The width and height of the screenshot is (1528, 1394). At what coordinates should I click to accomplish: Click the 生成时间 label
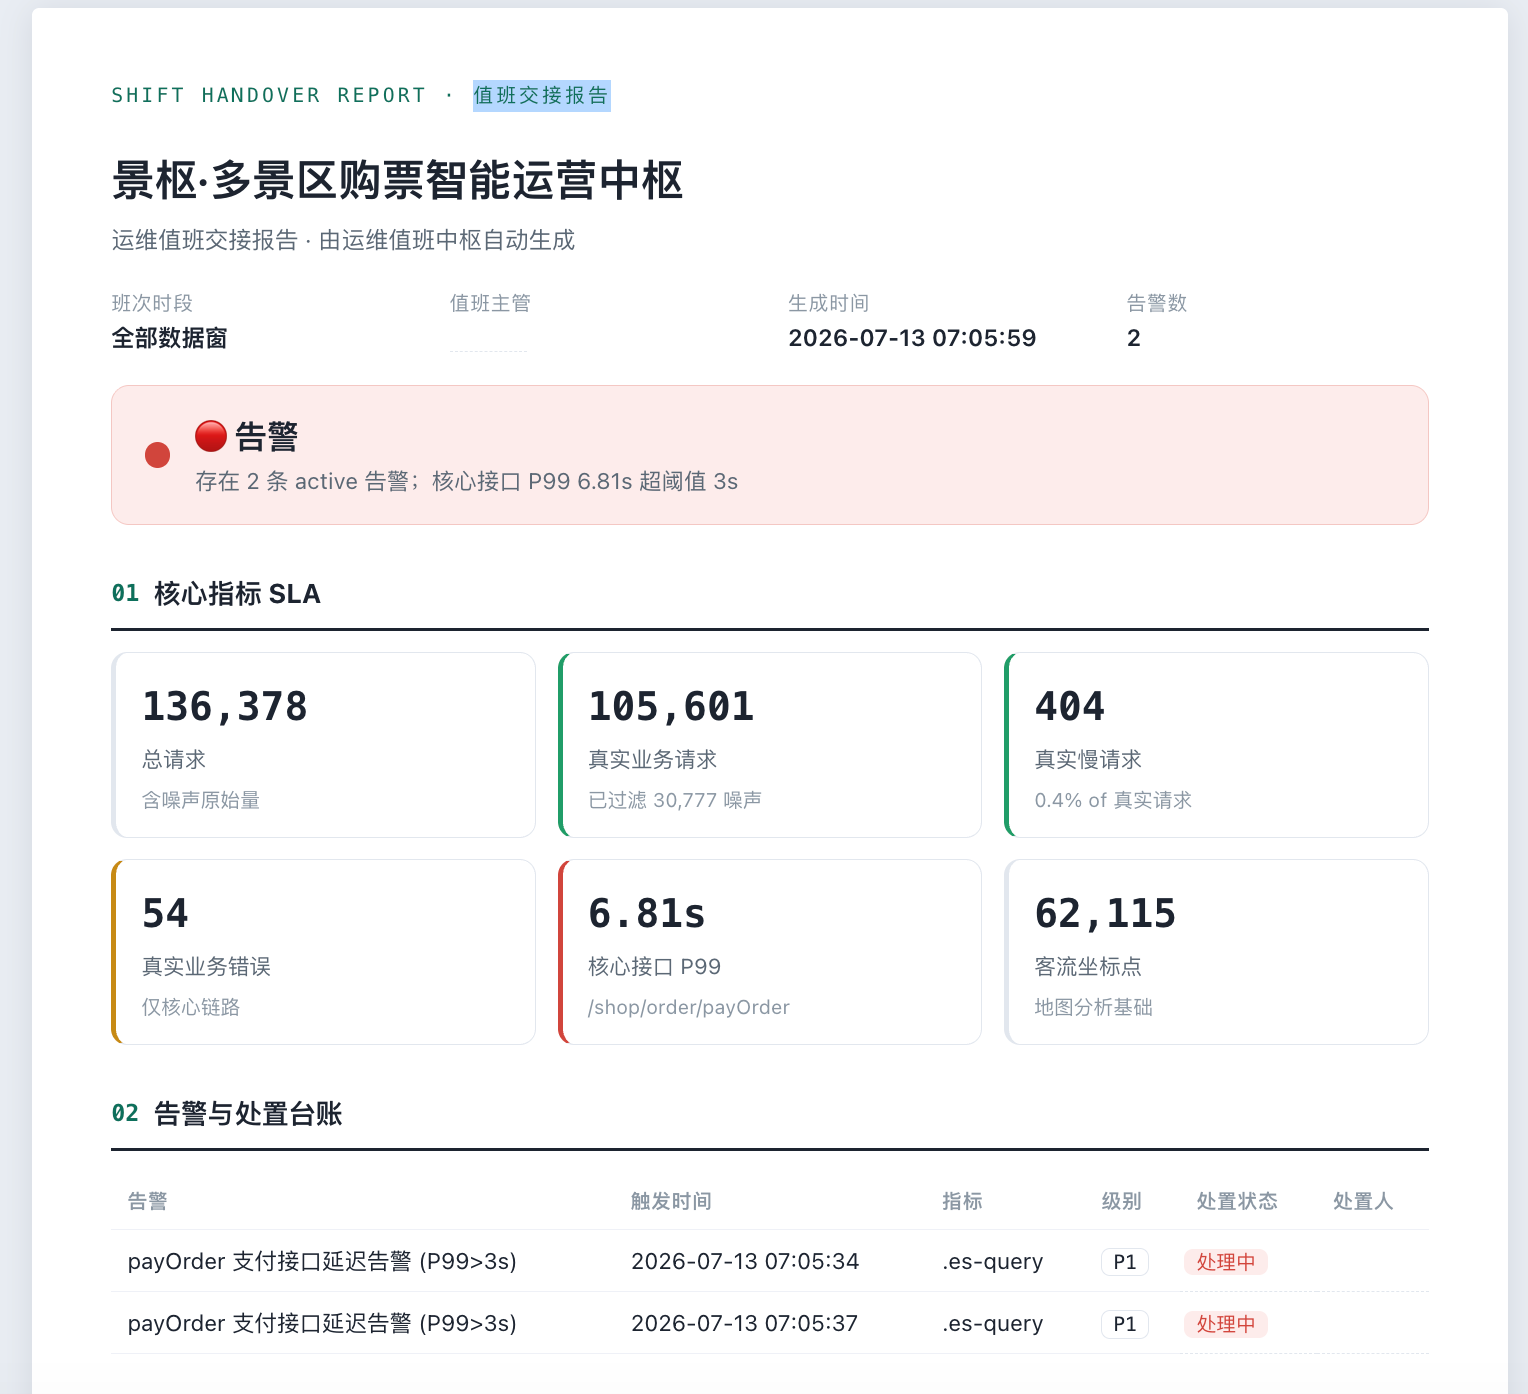point(828,303)
